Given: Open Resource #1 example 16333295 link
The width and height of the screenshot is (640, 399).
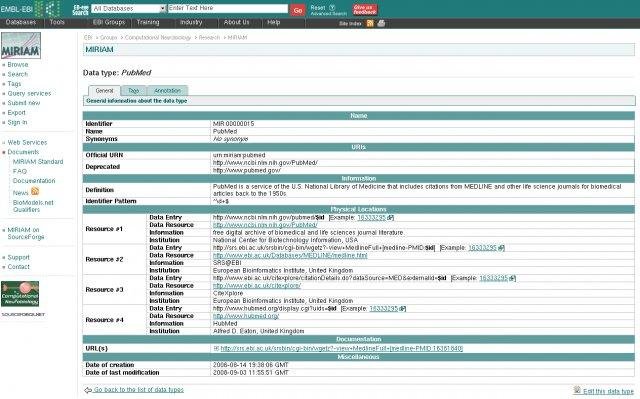Looking at the screenshot, I should click(371, 218).
